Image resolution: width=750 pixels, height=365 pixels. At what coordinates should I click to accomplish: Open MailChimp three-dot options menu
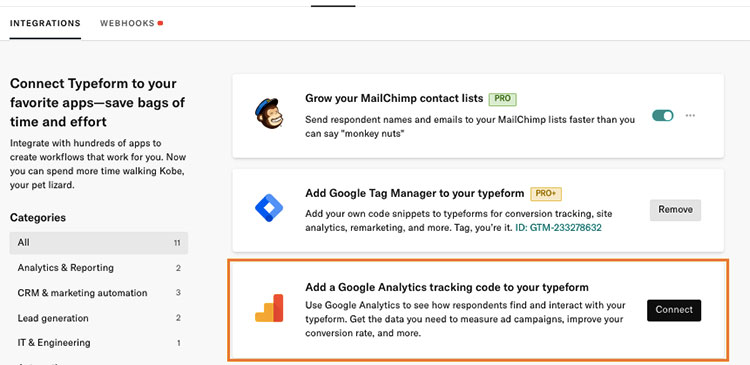coord(690,115)
